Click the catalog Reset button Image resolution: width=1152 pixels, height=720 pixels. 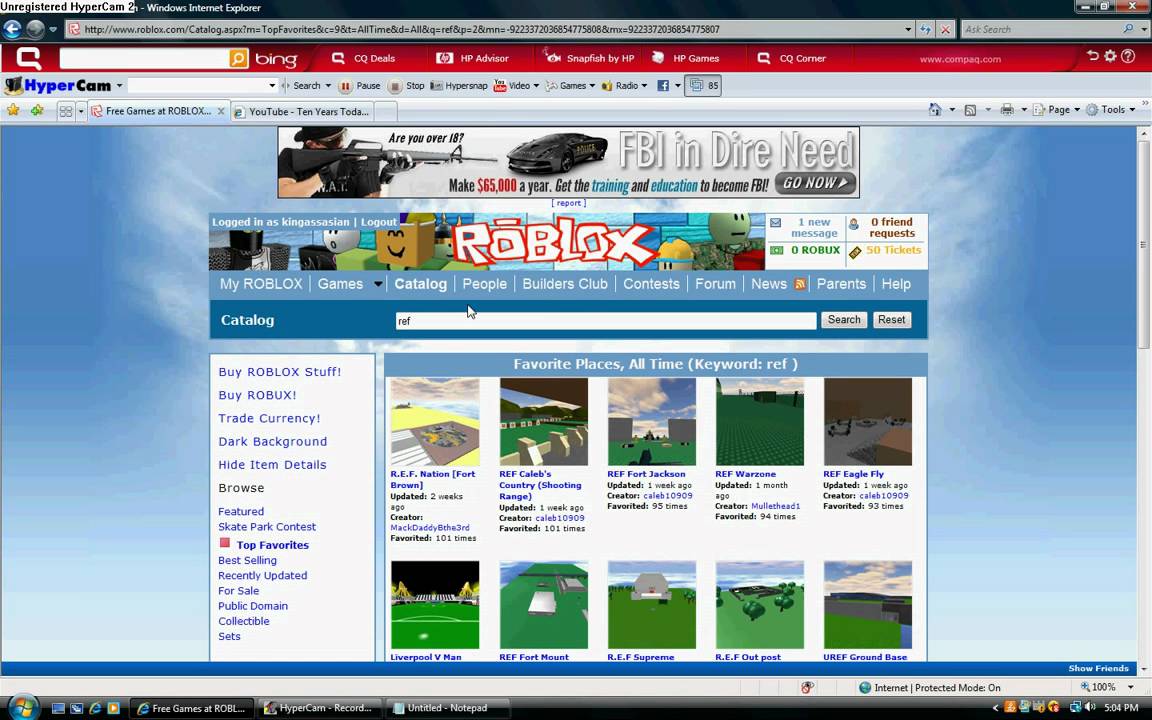tap(891, 320)
